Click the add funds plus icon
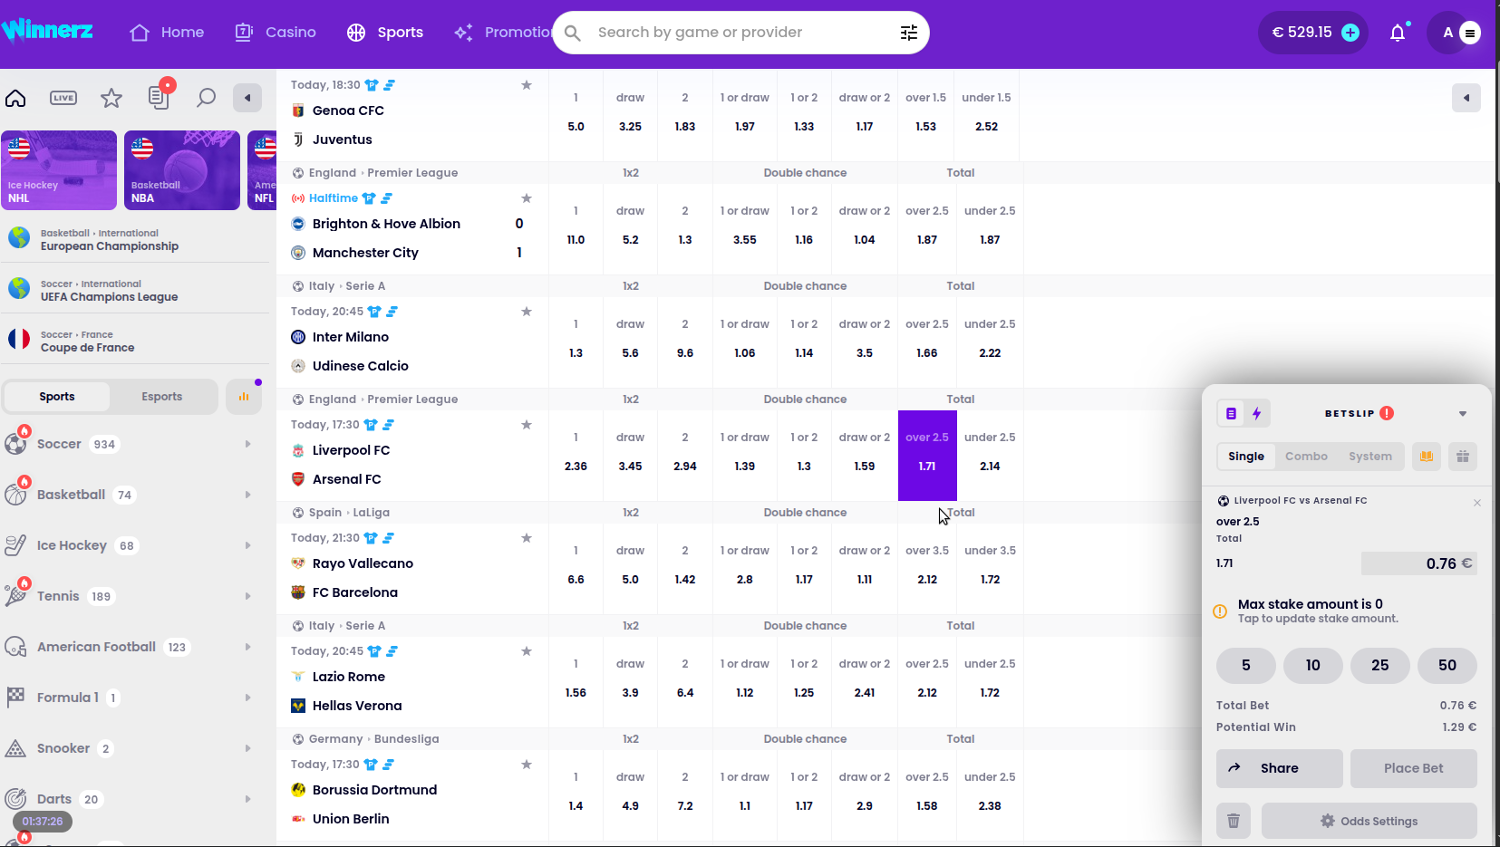The image size is (1500, 847). point(1350,33)
